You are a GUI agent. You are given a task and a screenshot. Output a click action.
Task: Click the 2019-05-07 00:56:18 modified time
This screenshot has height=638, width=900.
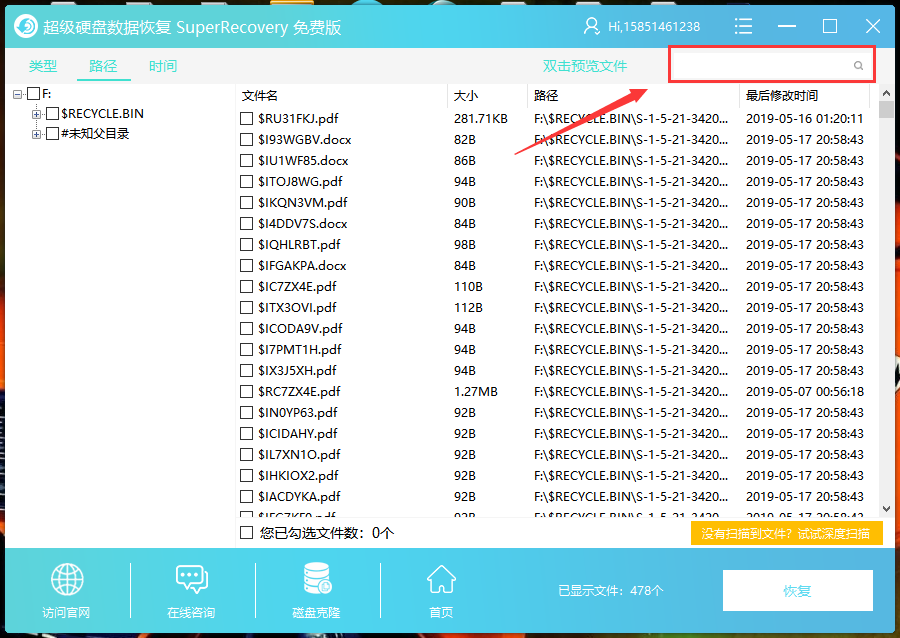pos(805,392)
